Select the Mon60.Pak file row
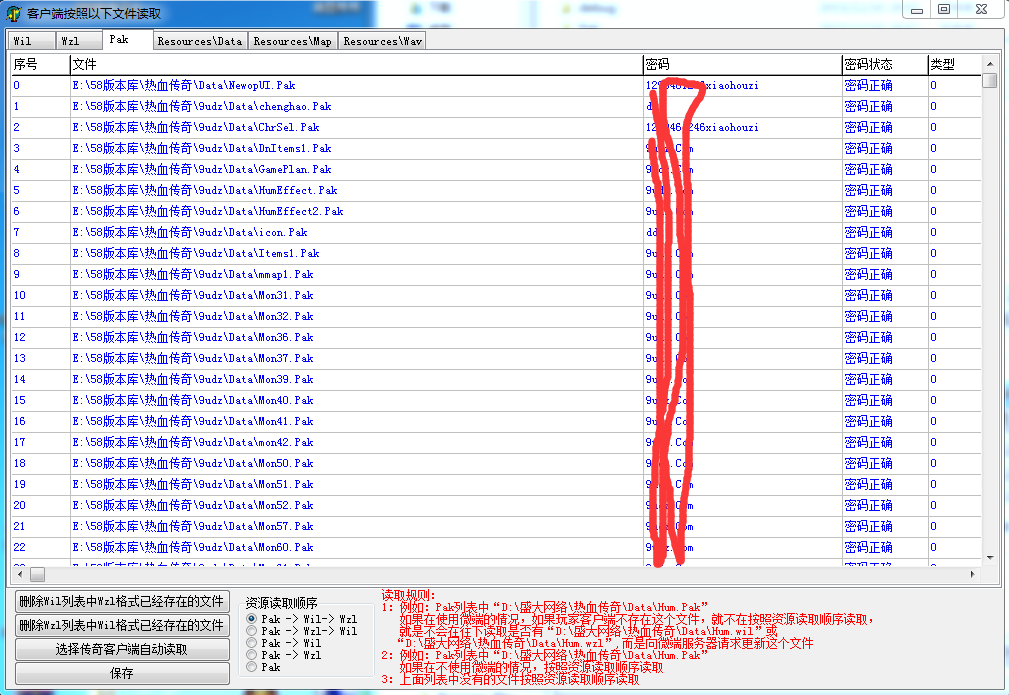 click(495, 548)
